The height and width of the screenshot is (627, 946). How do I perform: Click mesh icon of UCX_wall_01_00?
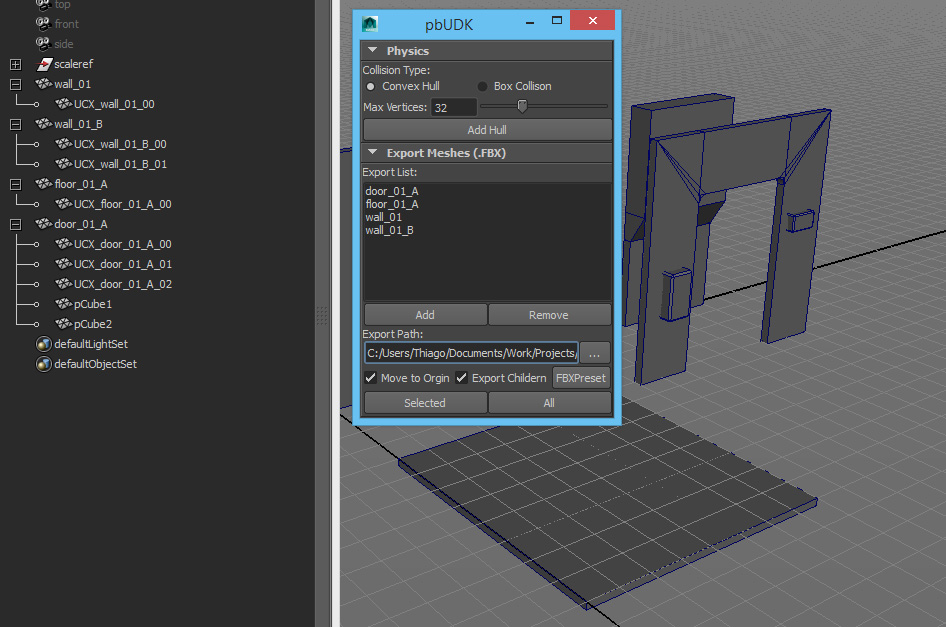click(63, 104)
